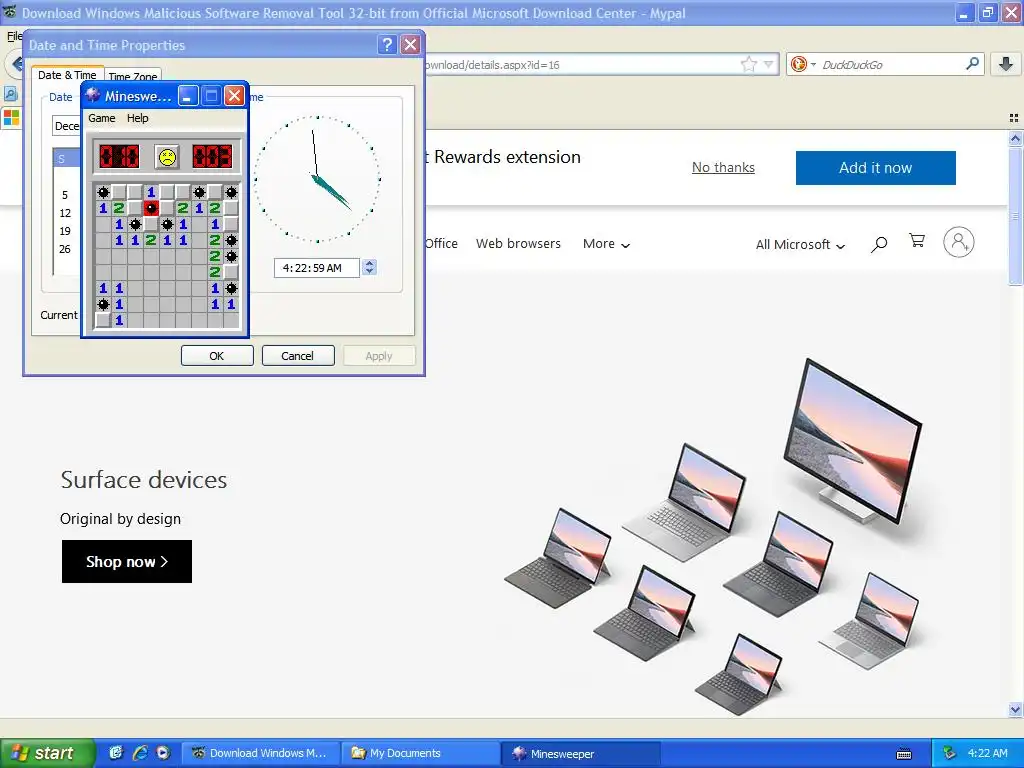The image size is (1024, 768).
Task: Click the page scrollbar down arrow
Action: pos(1015,709)
